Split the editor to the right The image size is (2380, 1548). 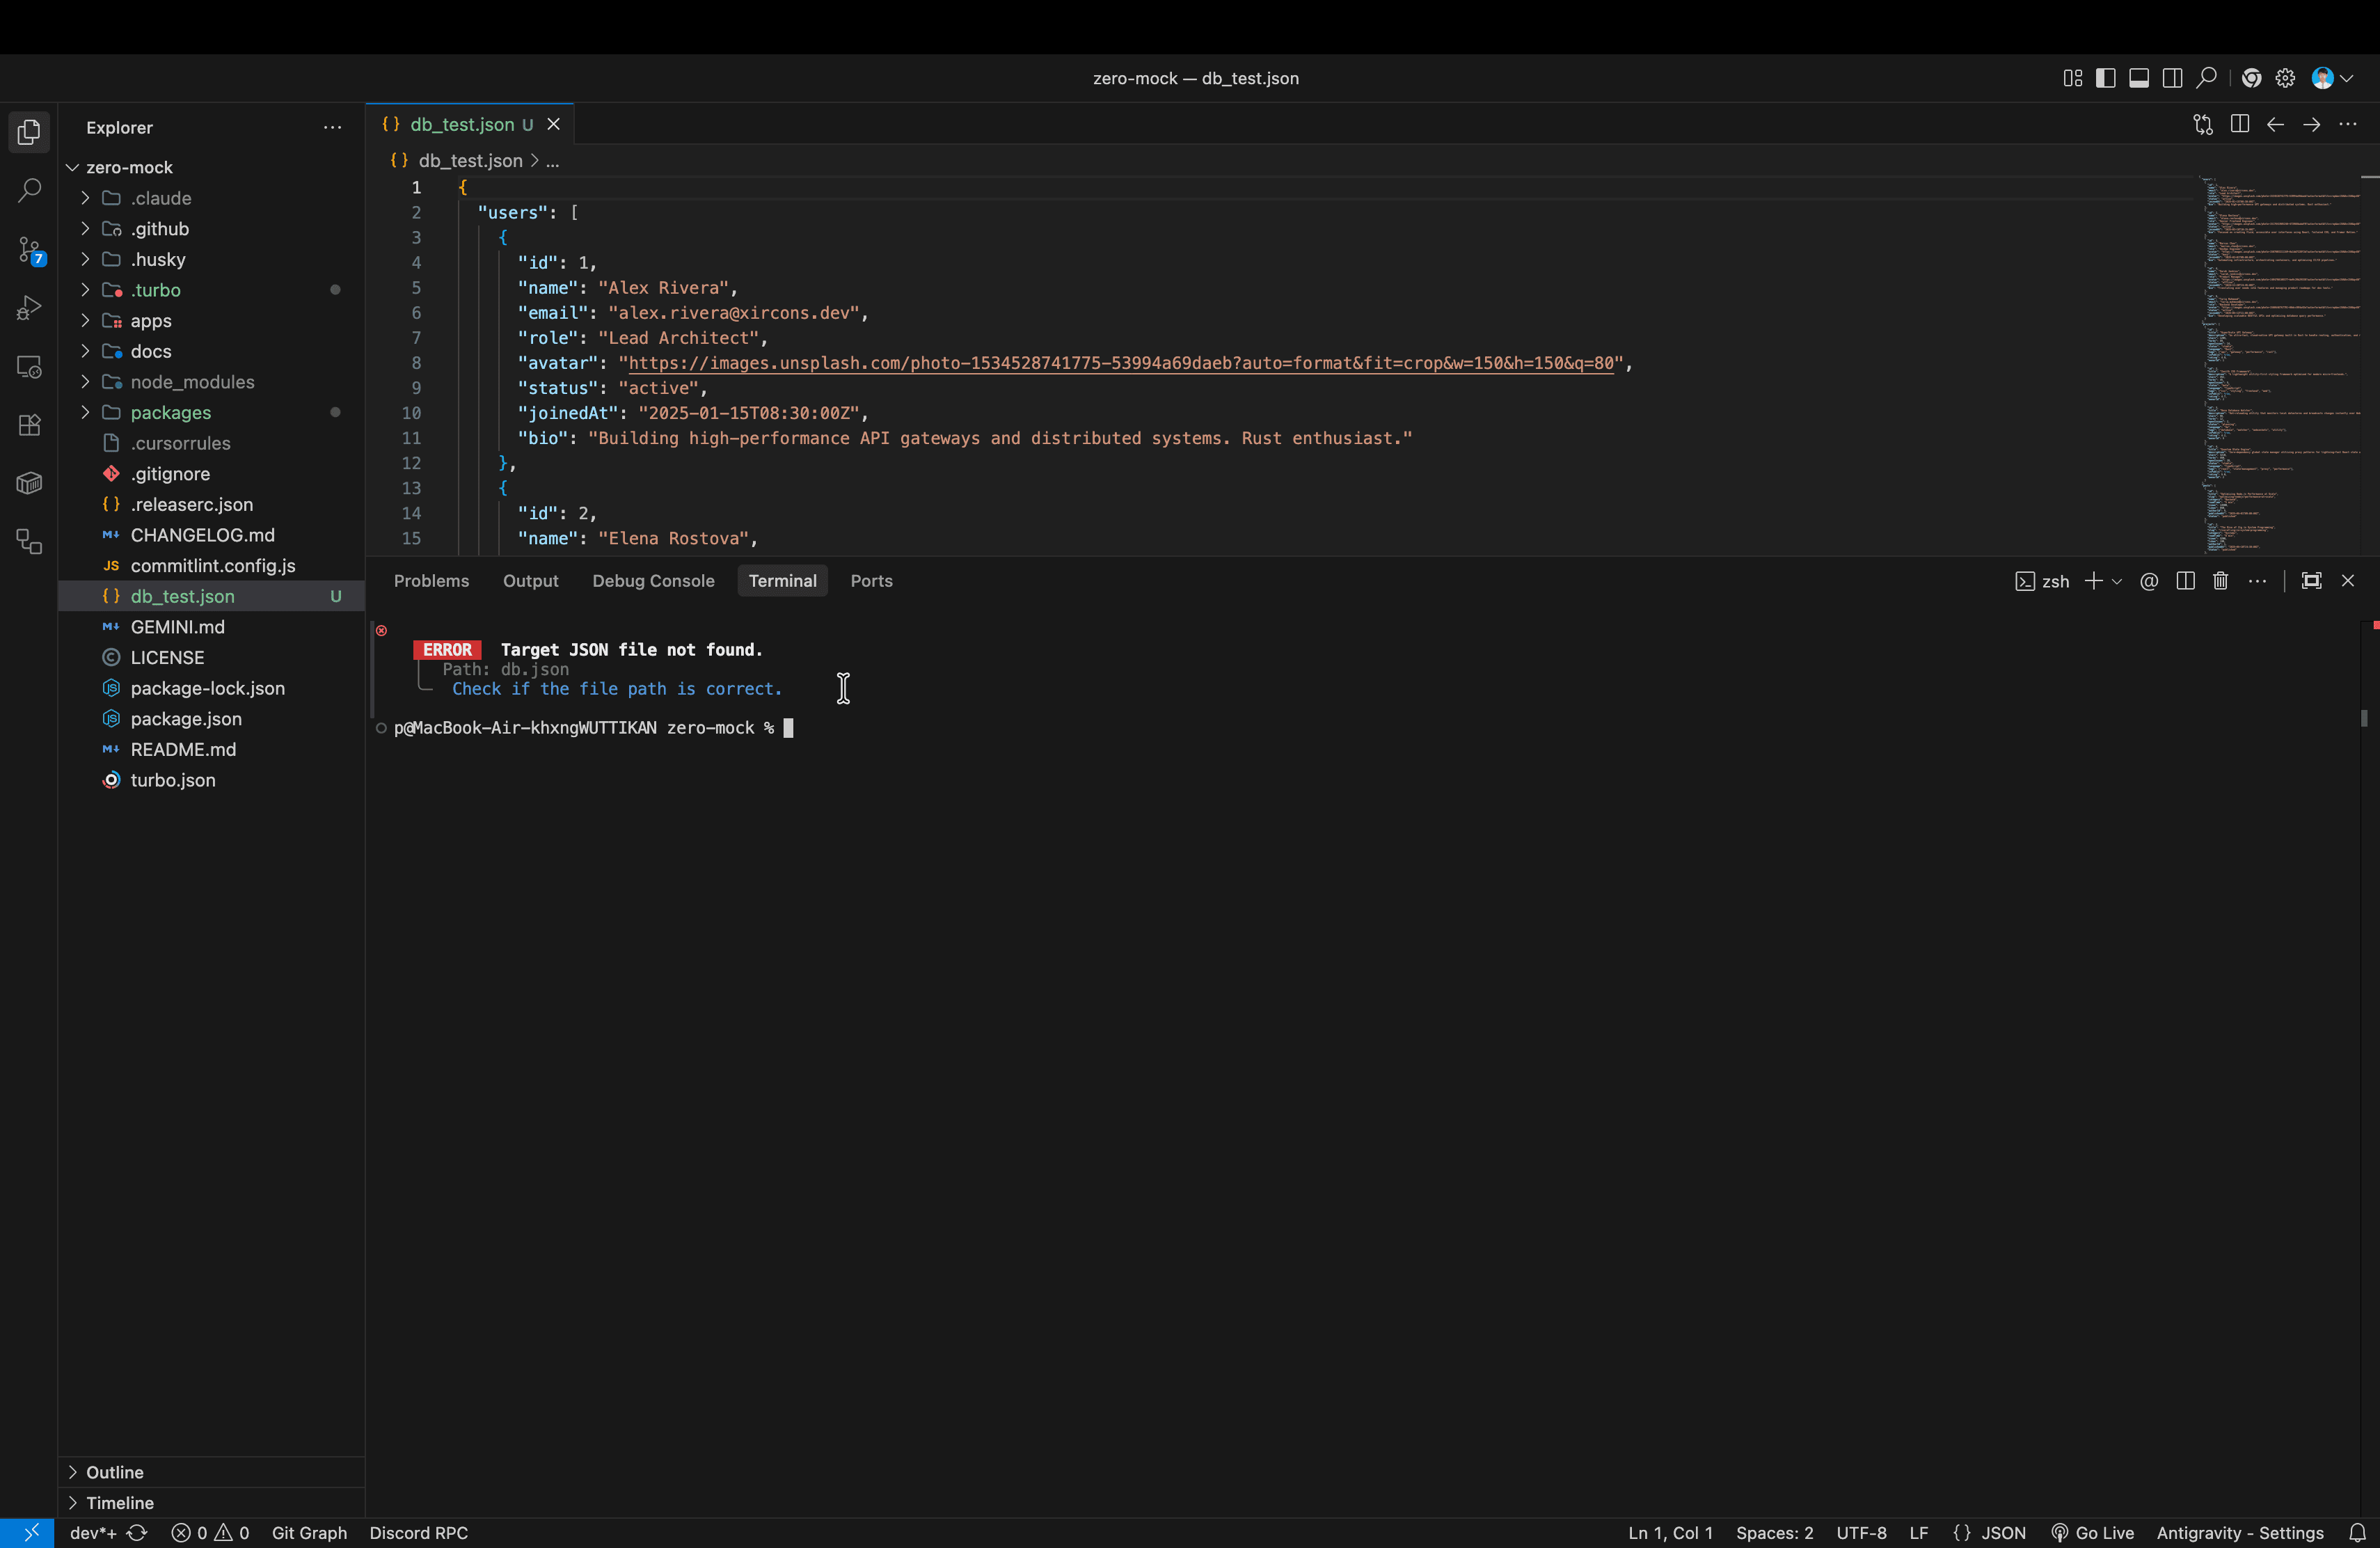pos(2240,124)
